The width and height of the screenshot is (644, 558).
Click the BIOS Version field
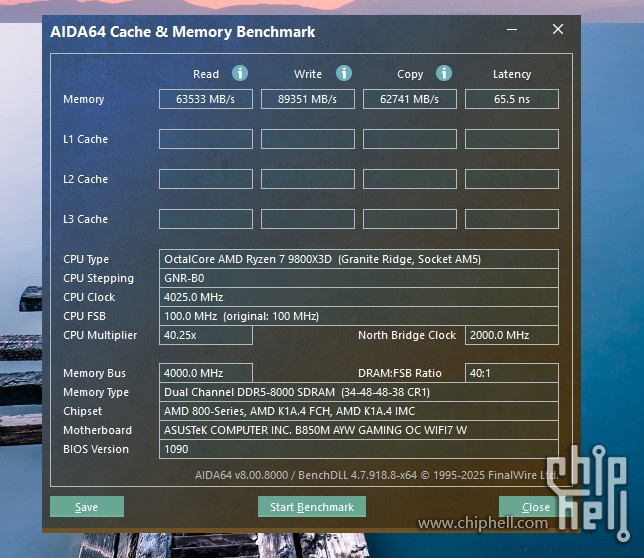point(359,449)
